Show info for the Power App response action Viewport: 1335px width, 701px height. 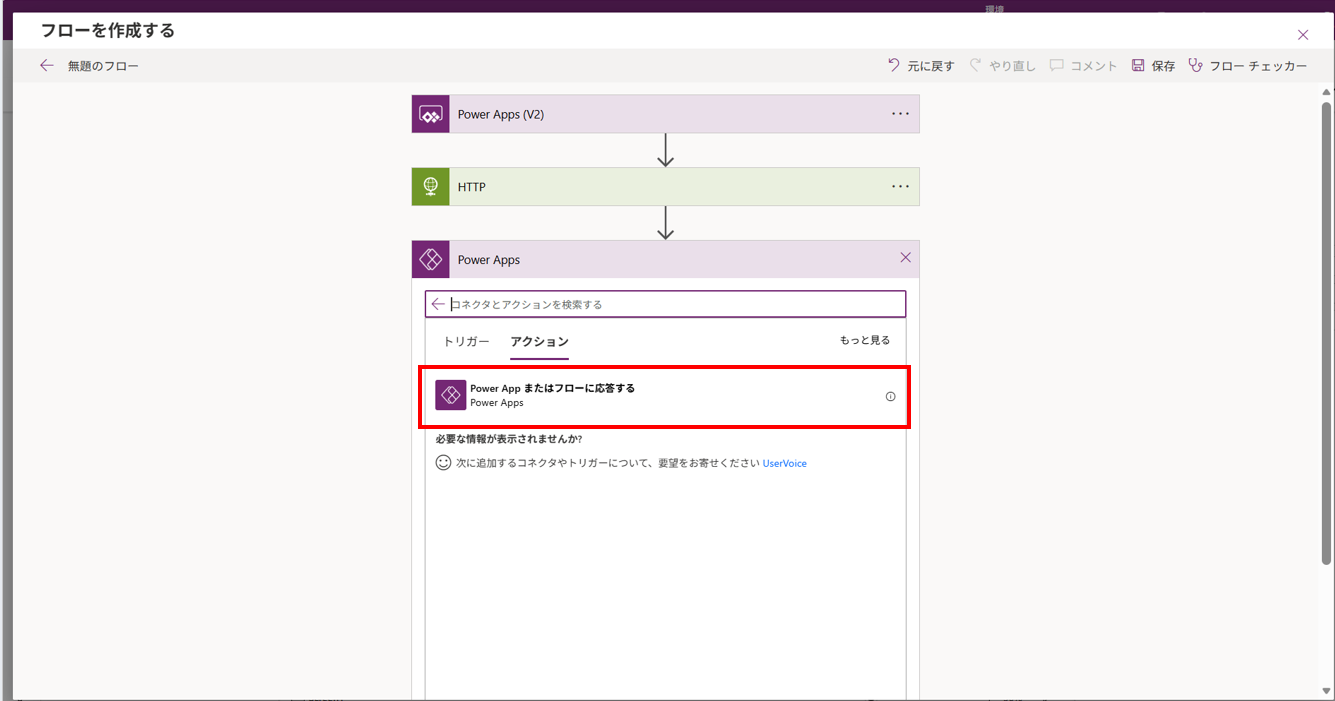890,397
